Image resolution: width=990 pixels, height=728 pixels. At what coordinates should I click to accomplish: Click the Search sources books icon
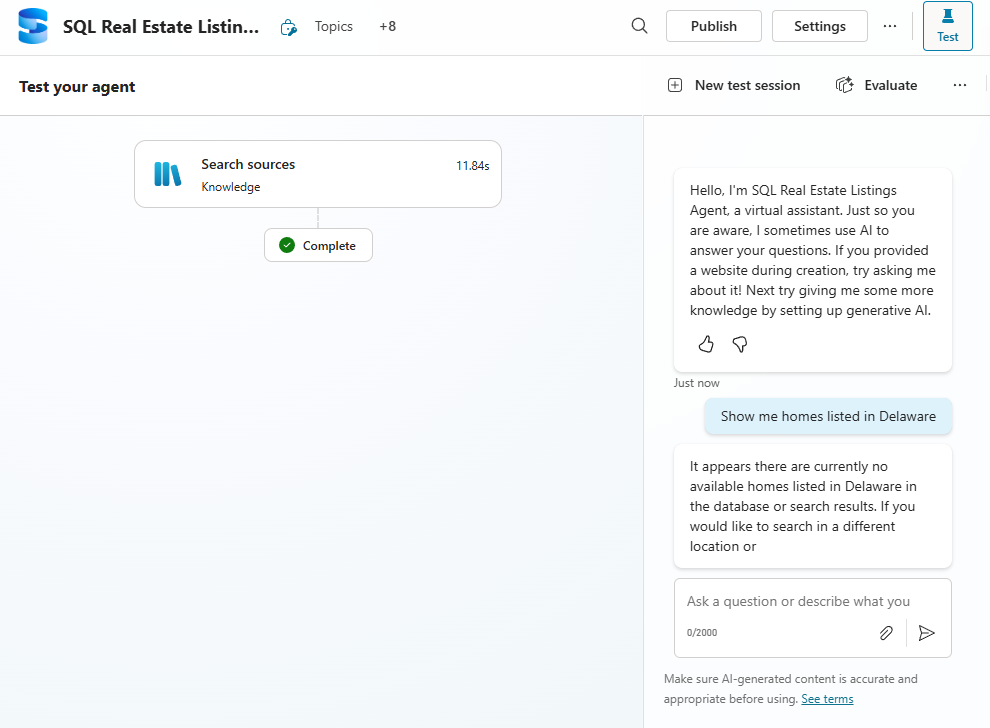(x=168, y=174)
